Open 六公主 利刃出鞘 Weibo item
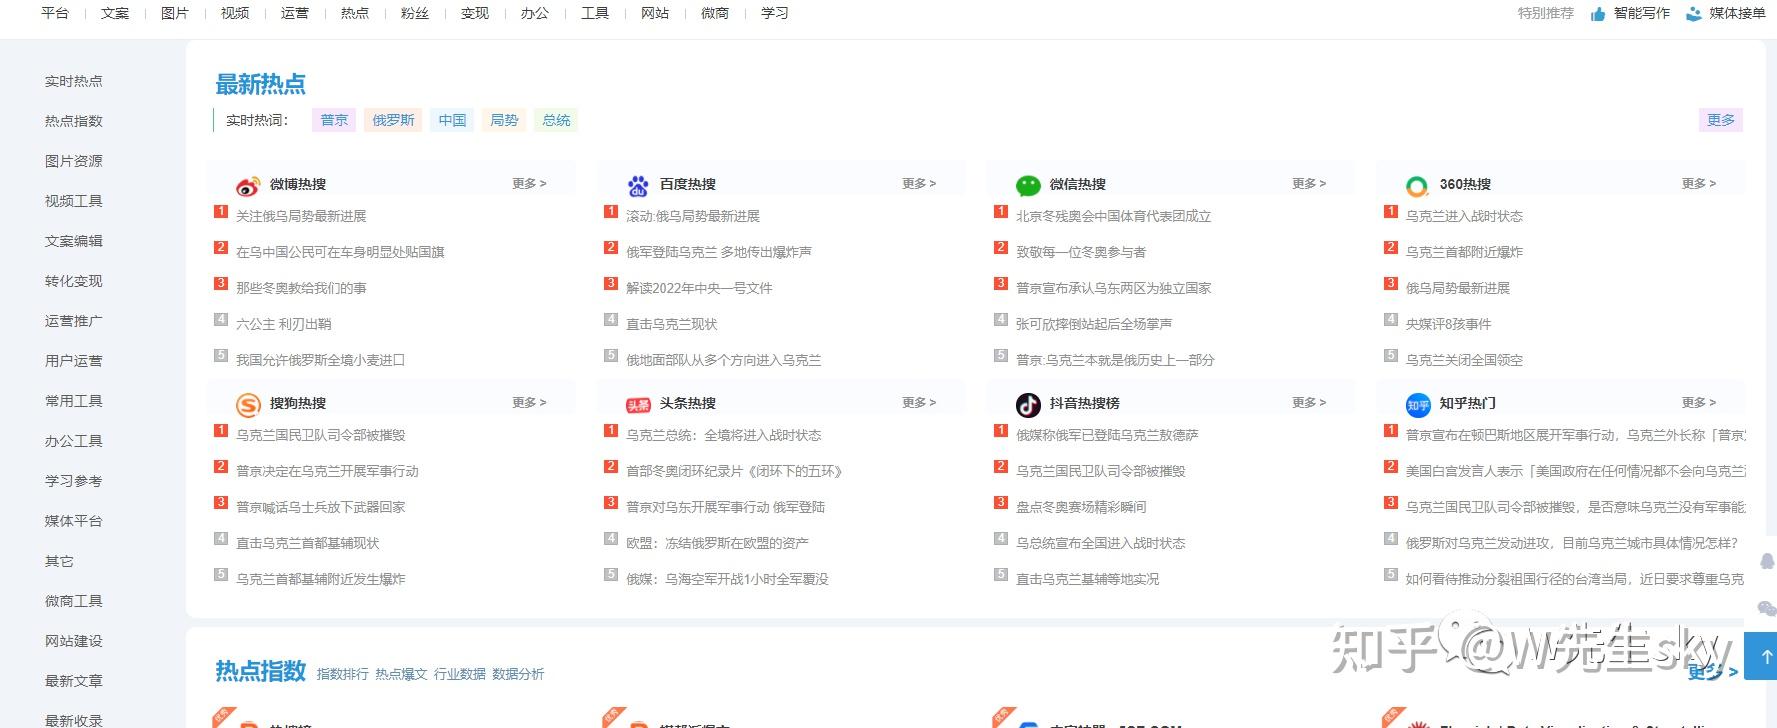Image resolution: width=1777 pixels, height=728 pixels. 284,324
